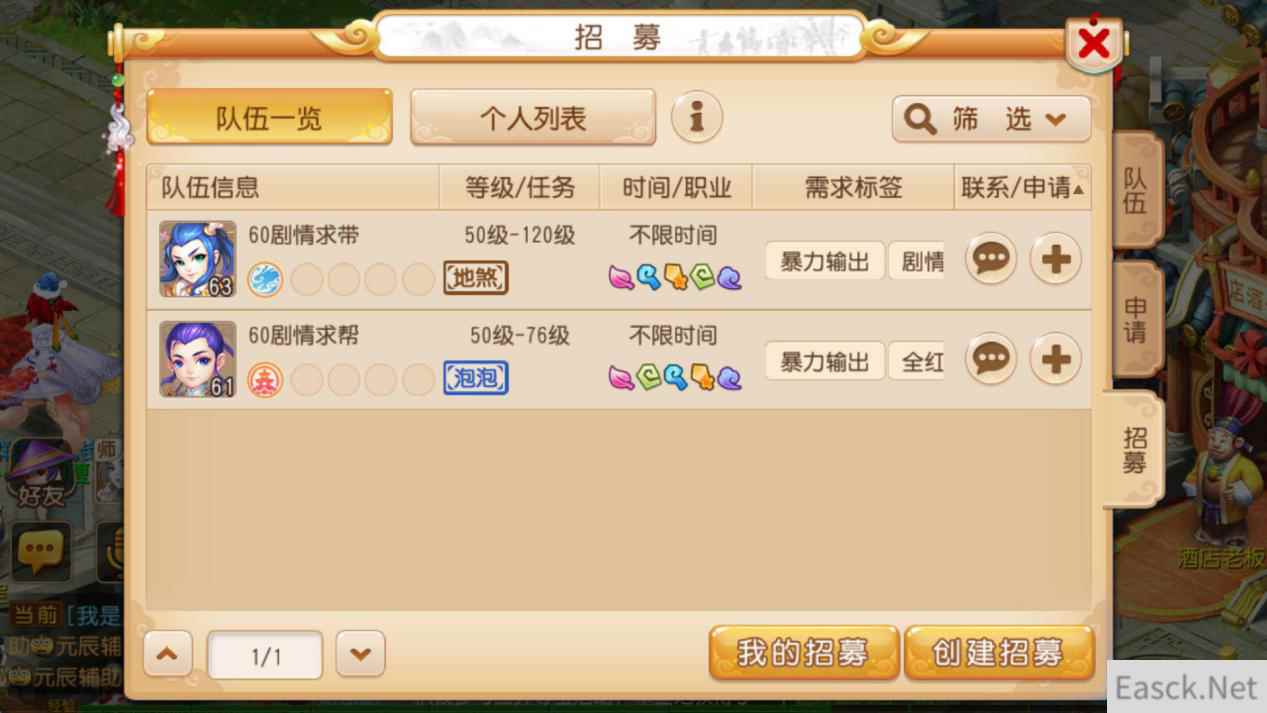Go to the next page with down arrow
The image size is (1267, 713).
click(x=360, y=655)
